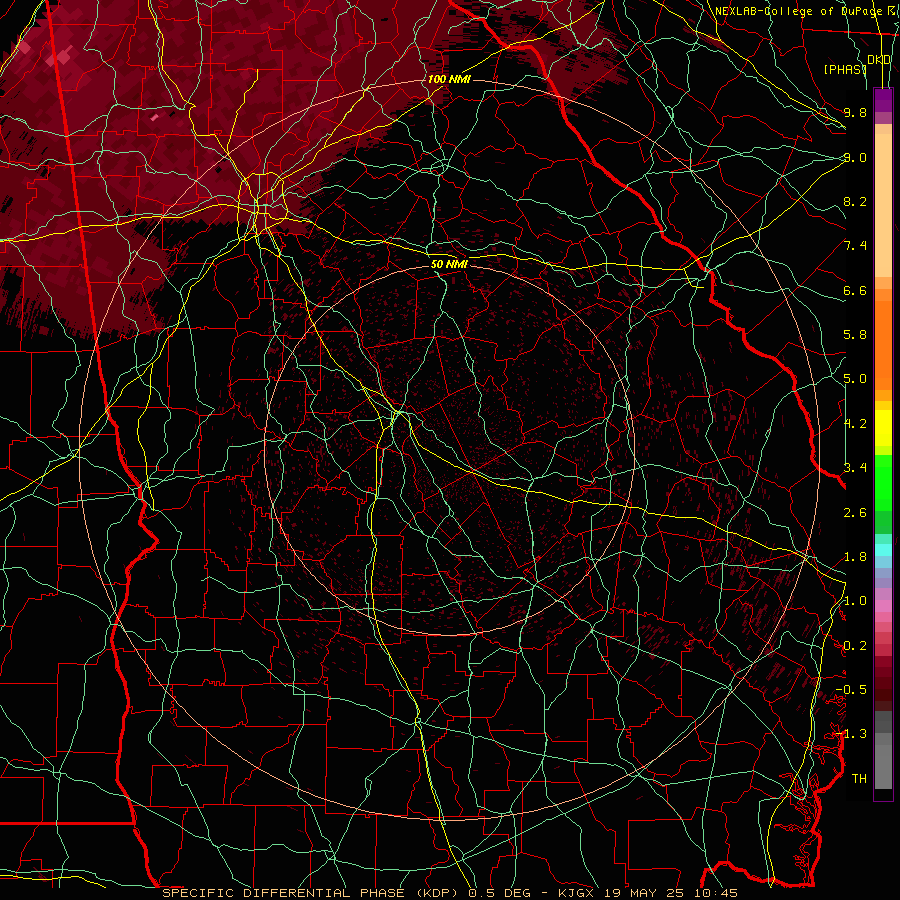This screenshot has width=900, height=900.
Task: Click the NEXLAB-College of DuPage credit text
Action: (798, 11)
